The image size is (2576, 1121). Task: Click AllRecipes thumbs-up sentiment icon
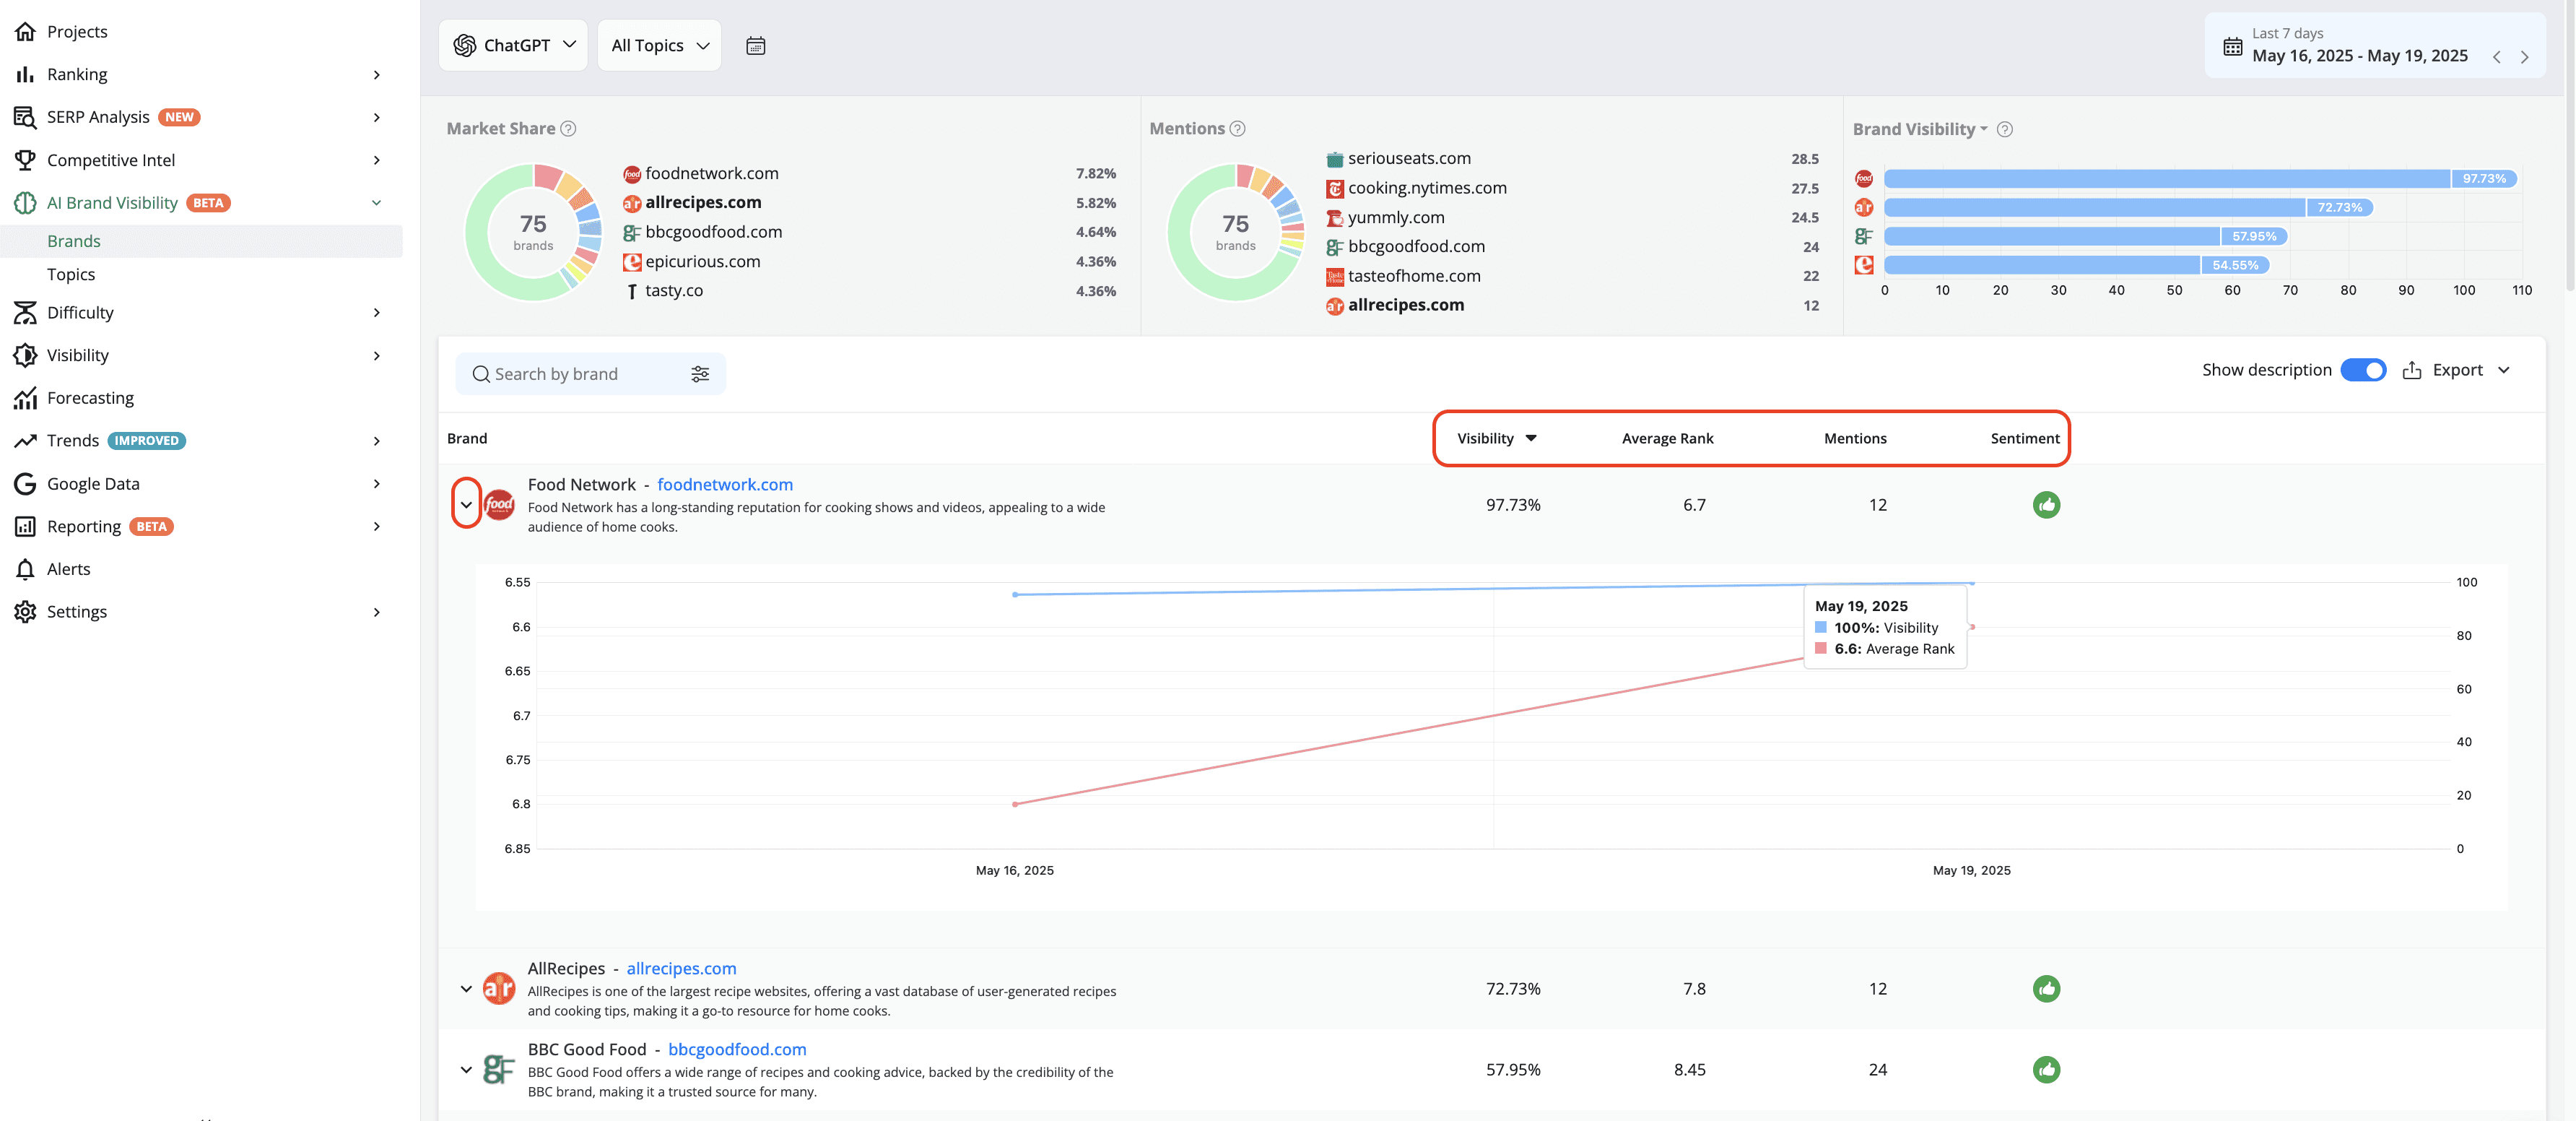(2046, 989)
